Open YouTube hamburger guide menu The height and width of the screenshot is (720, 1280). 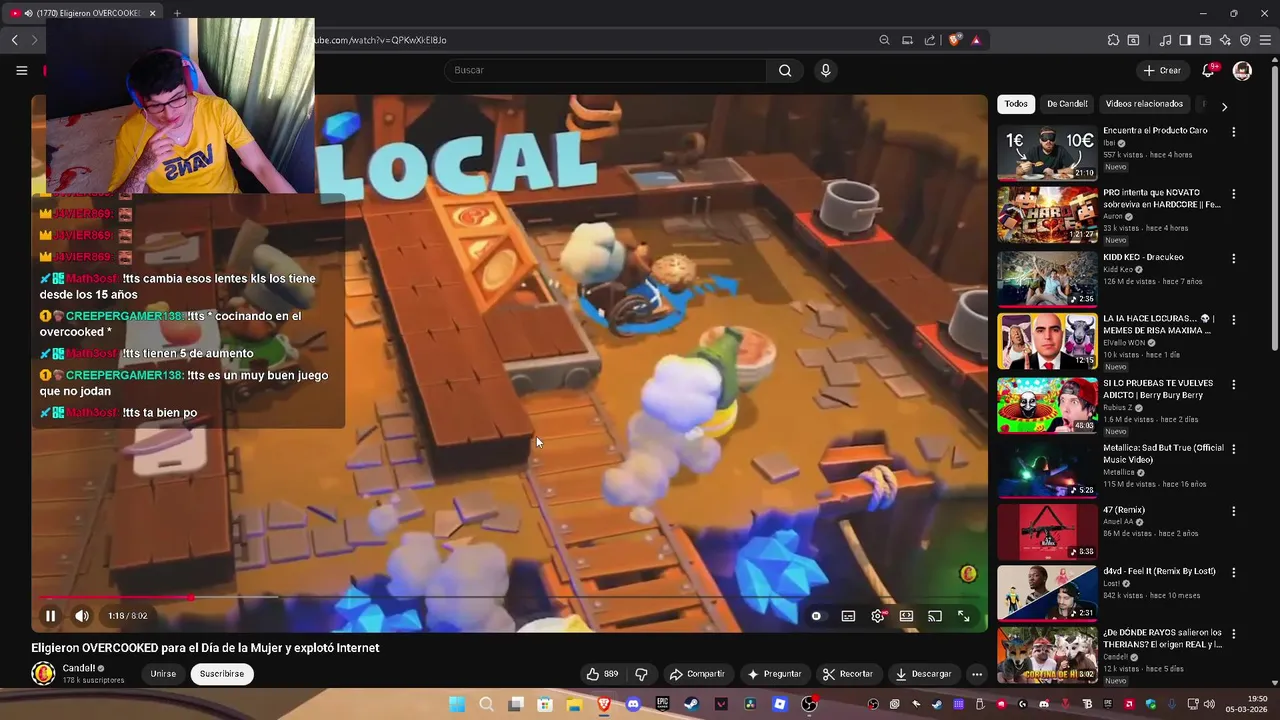[x=21, y=70]
